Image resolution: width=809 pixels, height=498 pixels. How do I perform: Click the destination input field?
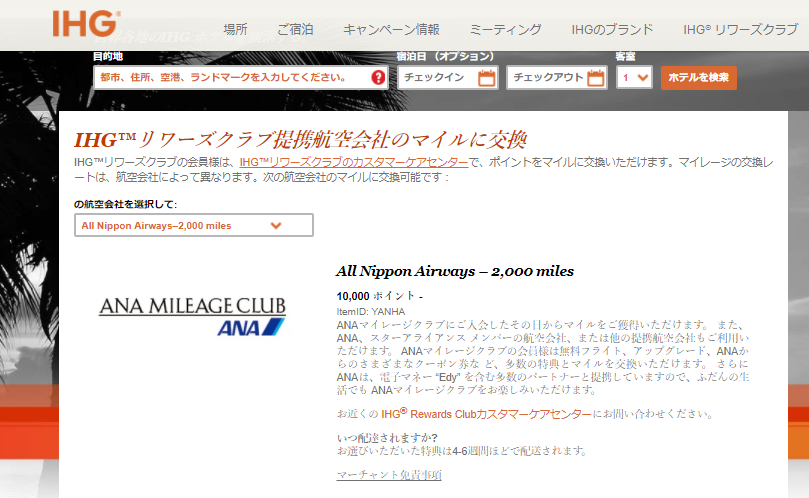point(240,77)
